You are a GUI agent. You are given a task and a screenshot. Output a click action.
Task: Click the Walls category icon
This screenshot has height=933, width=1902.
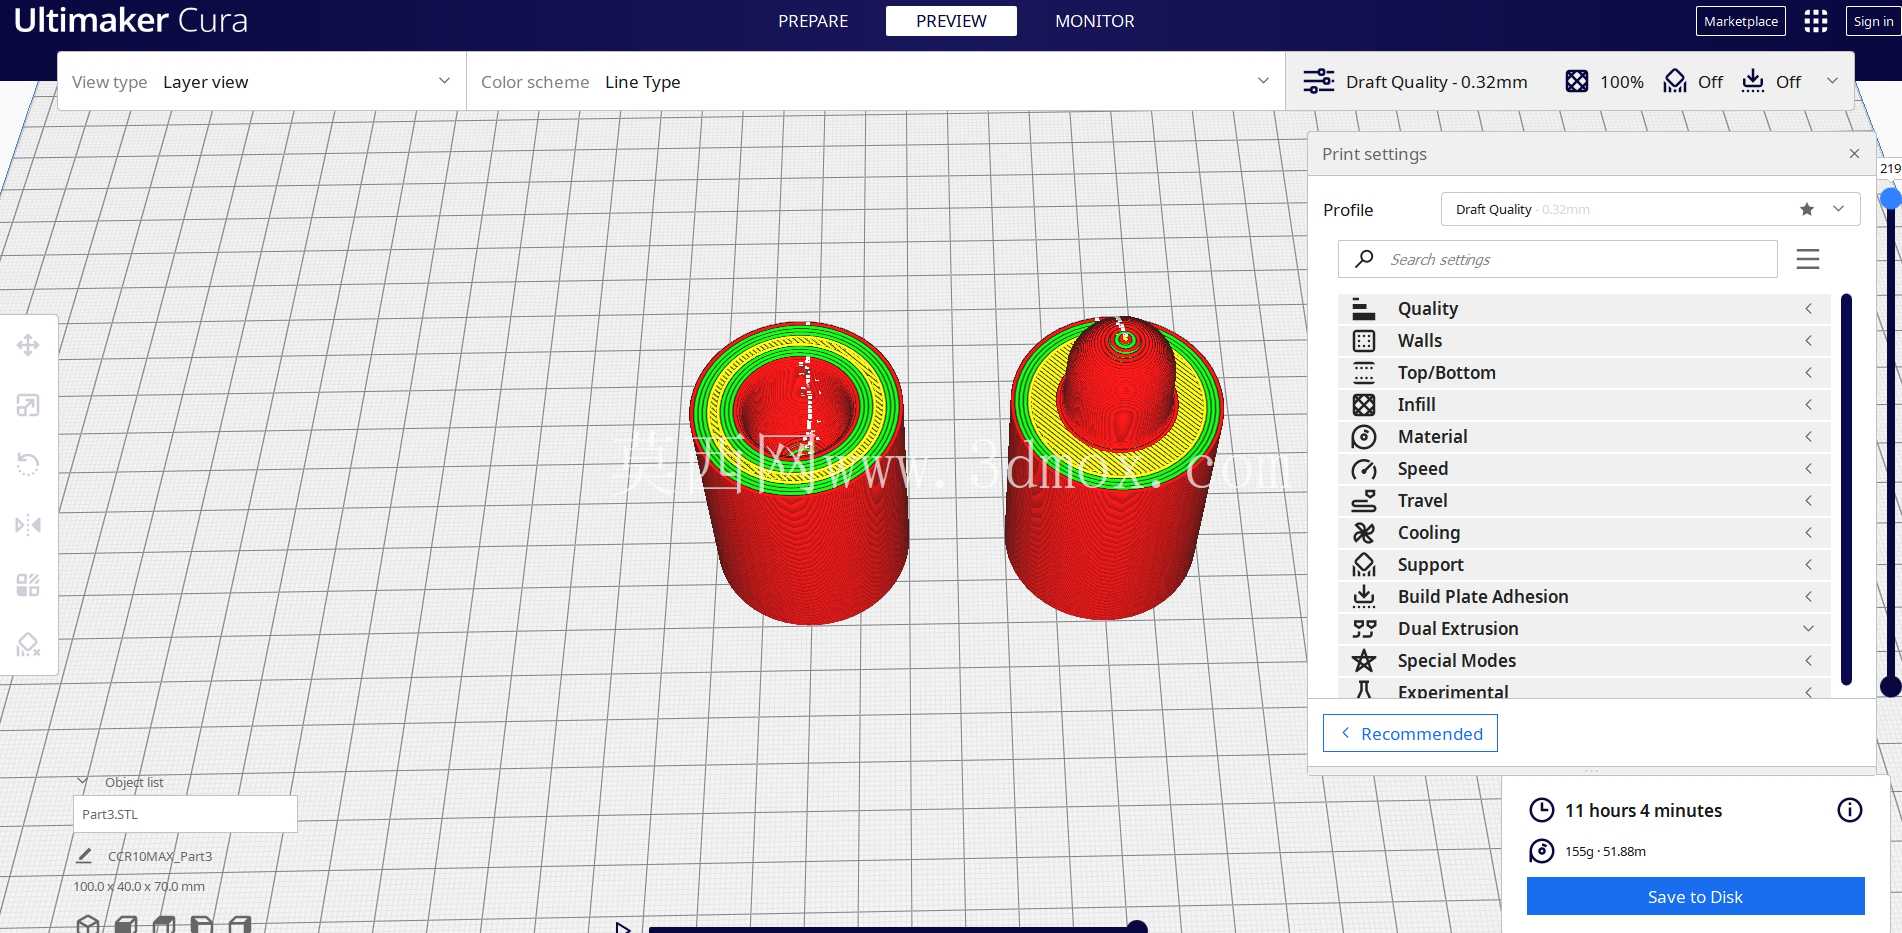(x=1364, y=341)
